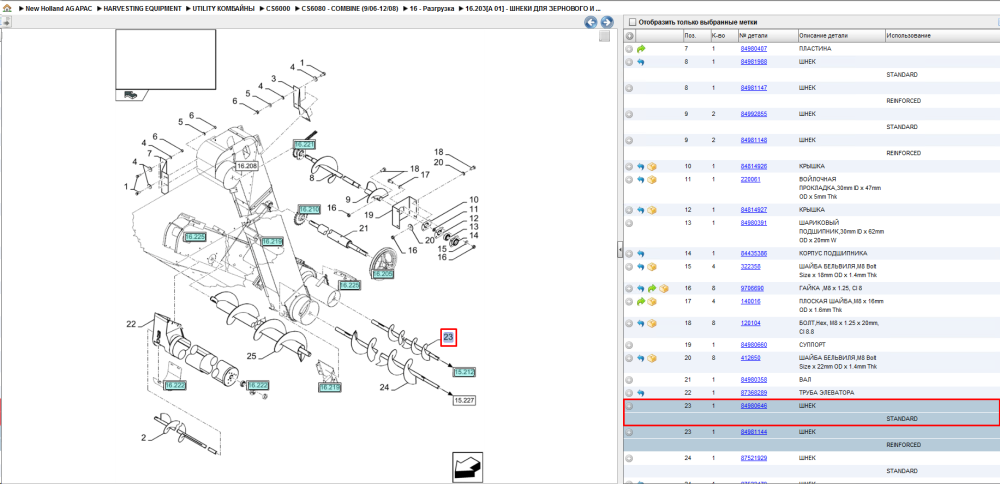Click package icon for part 322358
1000x484 pixels.
click(652, 267)
